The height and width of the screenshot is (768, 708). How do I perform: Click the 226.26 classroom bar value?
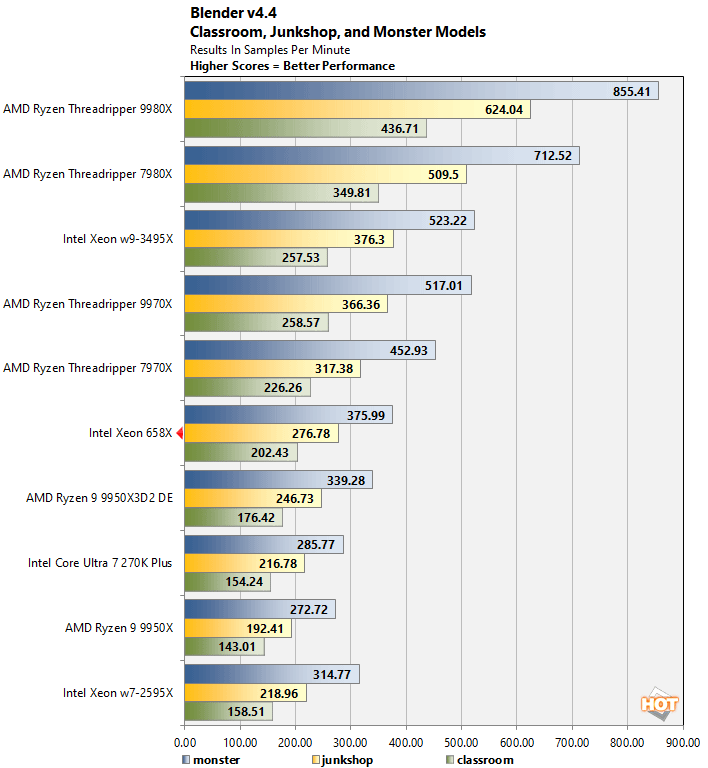click(x=283, y=388)
